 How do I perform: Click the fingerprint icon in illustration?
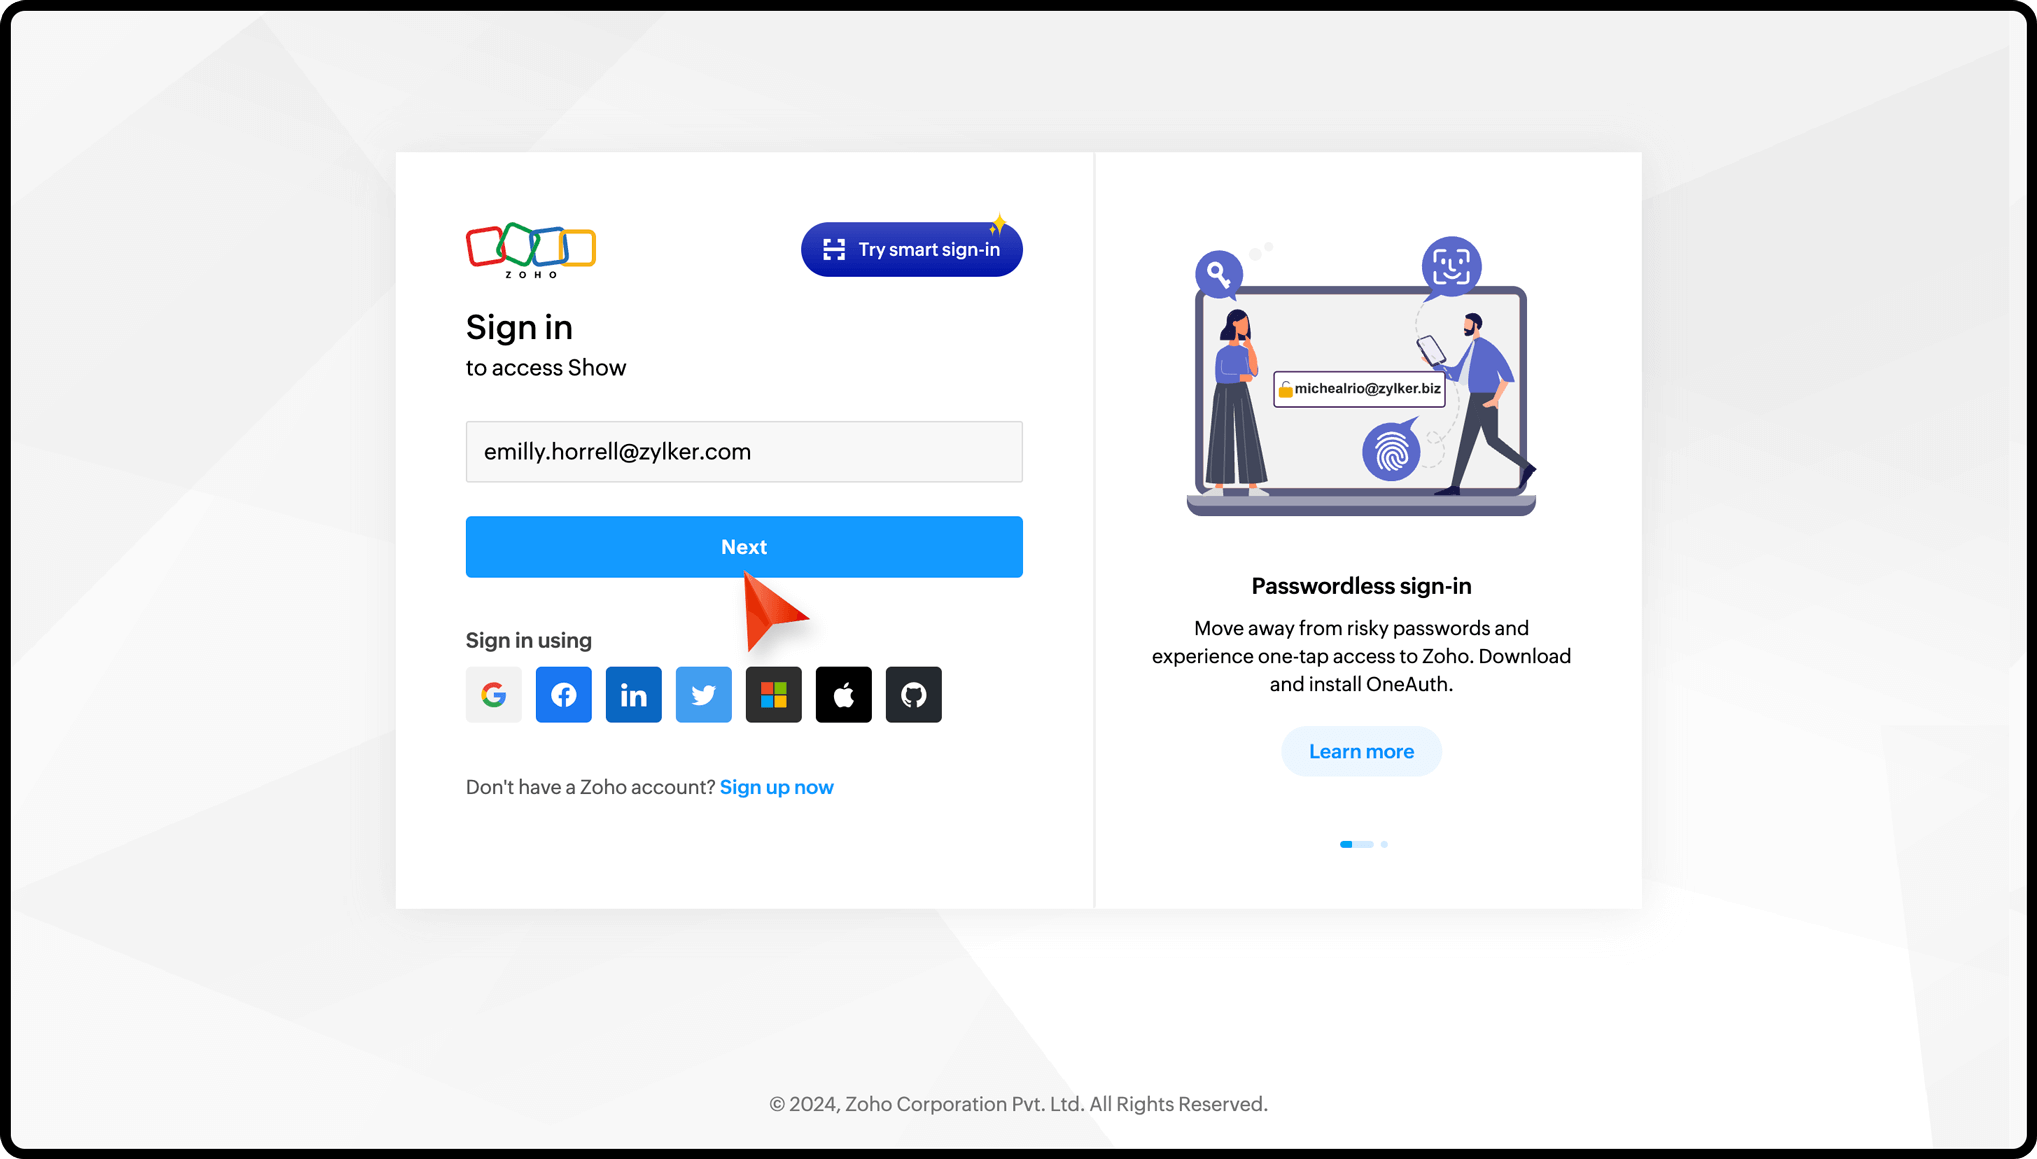1390,453
